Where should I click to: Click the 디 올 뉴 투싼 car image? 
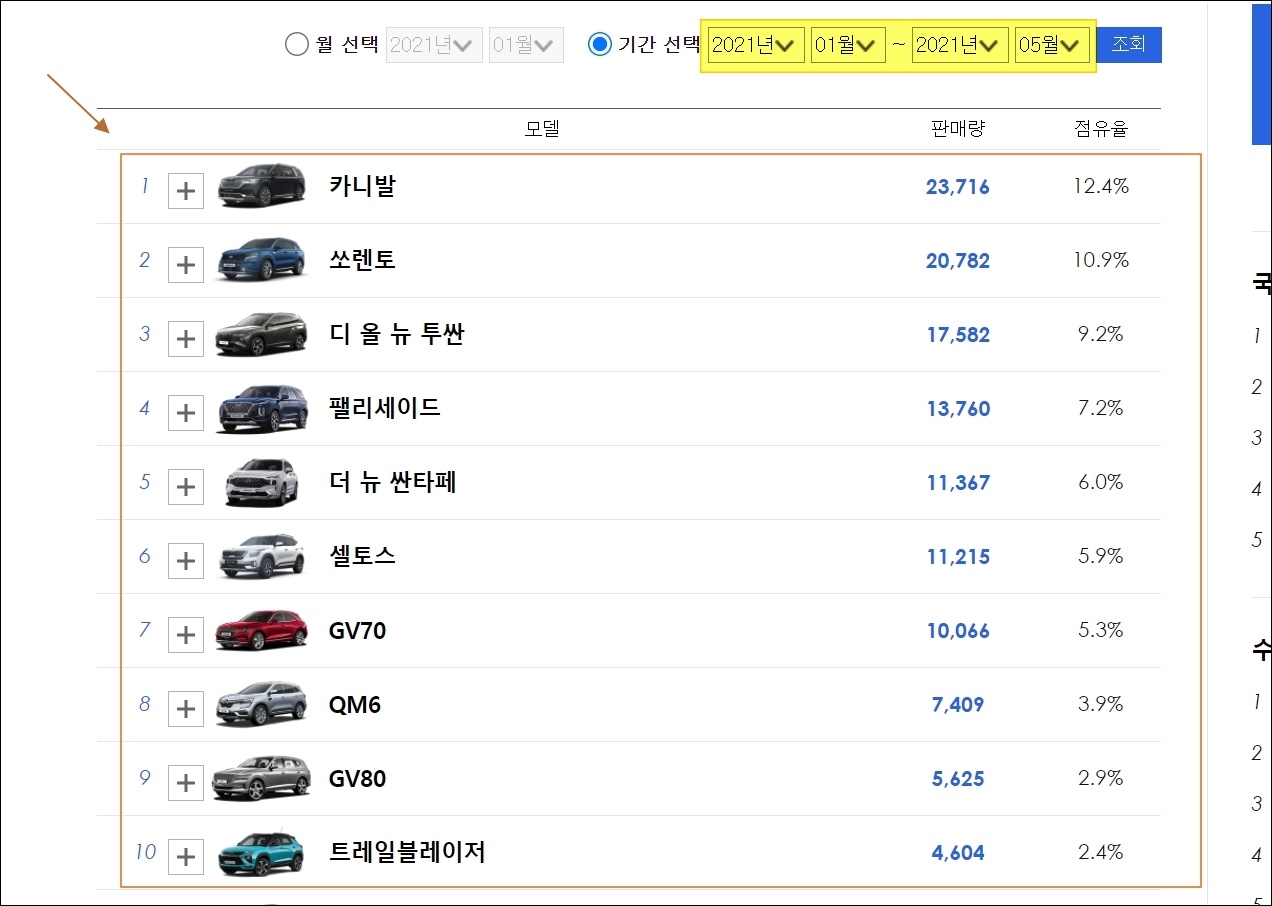[x=261, y=333]
